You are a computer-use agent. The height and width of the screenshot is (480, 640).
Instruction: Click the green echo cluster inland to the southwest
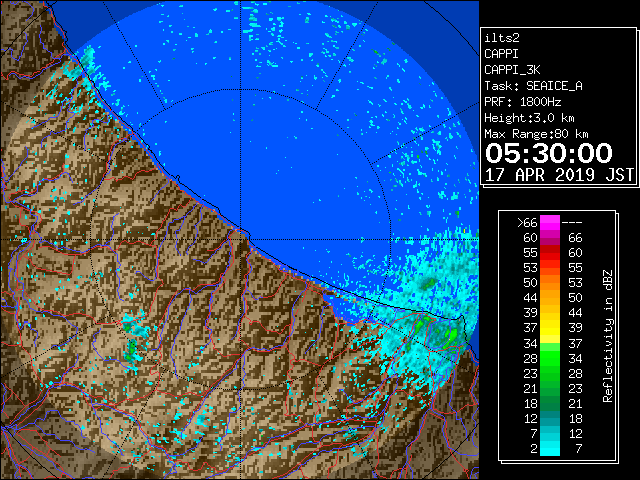132,349
